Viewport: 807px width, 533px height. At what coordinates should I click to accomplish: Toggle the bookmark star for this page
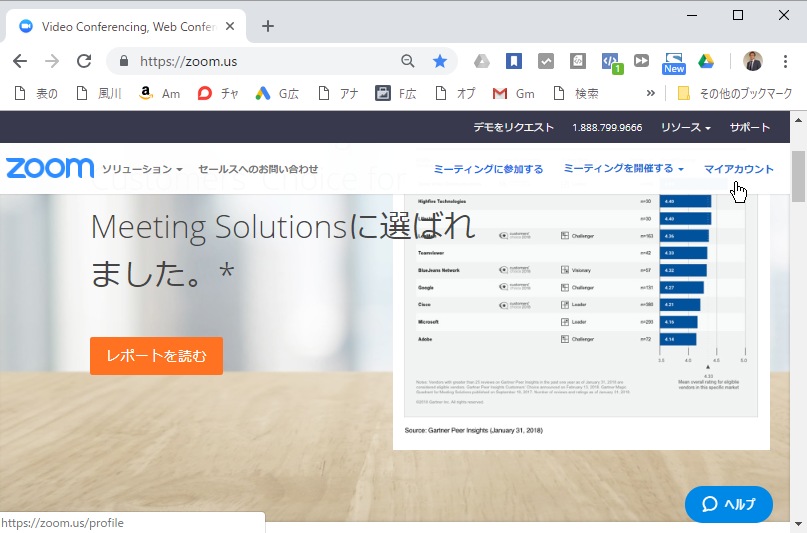click(x=440, y=61)
